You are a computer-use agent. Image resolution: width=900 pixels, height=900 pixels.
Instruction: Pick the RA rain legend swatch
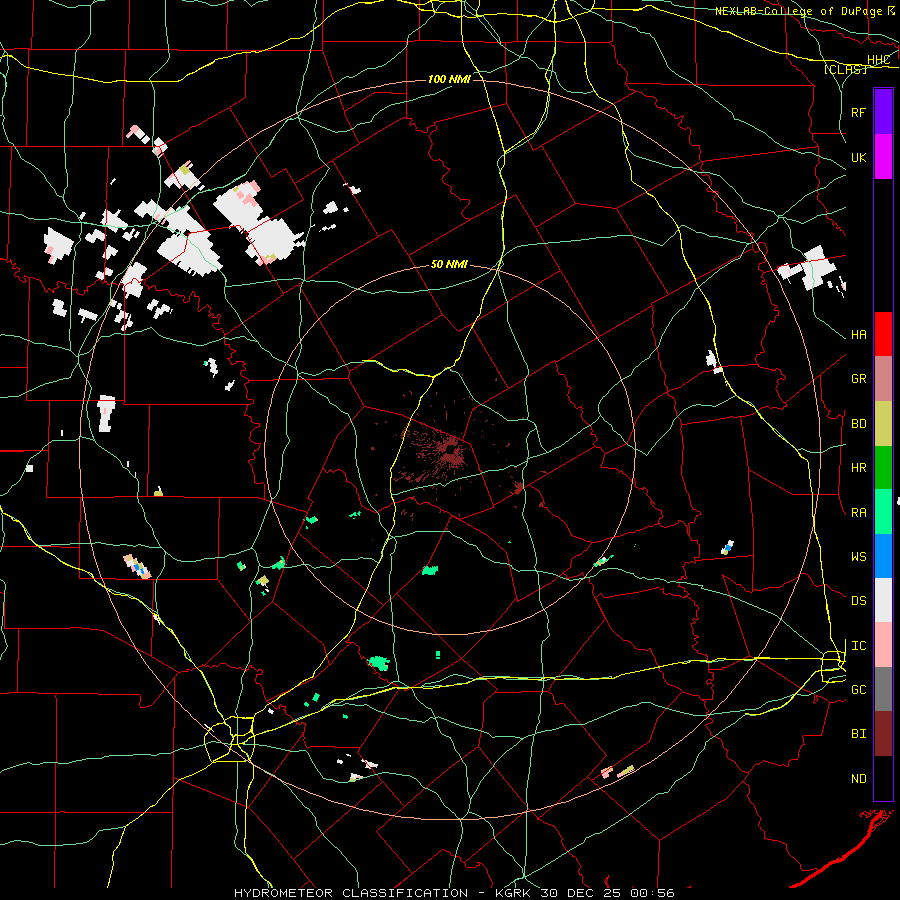pyautogui.click(x=883, y=512)
